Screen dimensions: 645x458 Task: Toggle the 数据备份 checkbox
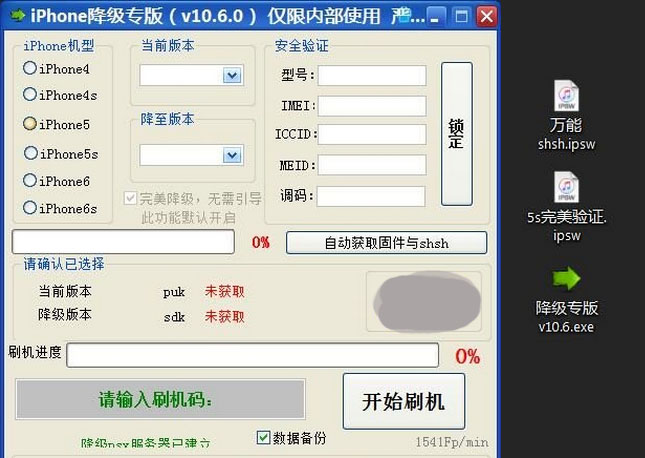263,437
